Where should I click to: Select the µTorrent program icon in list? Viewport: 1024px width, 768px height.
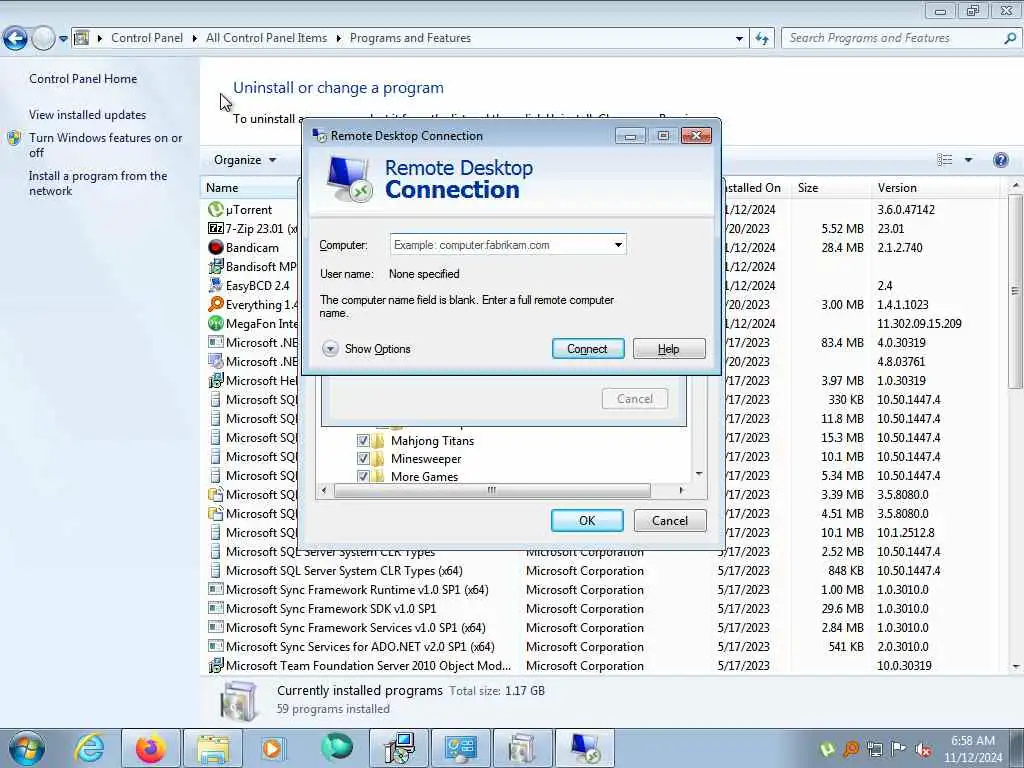coord(216,210)
